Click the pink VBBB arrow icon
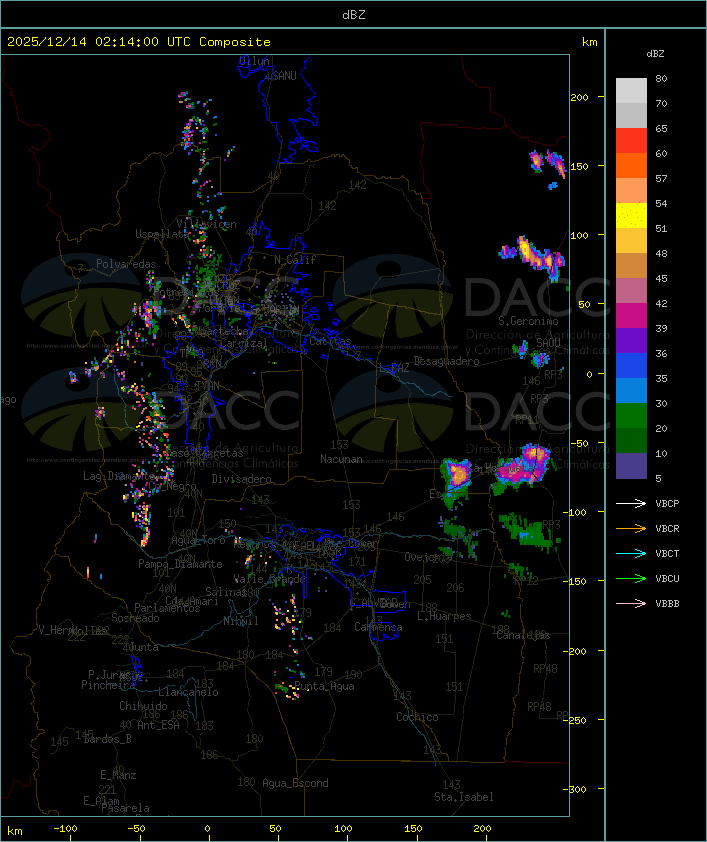This screenshot has height=842, width=707. 631,604
